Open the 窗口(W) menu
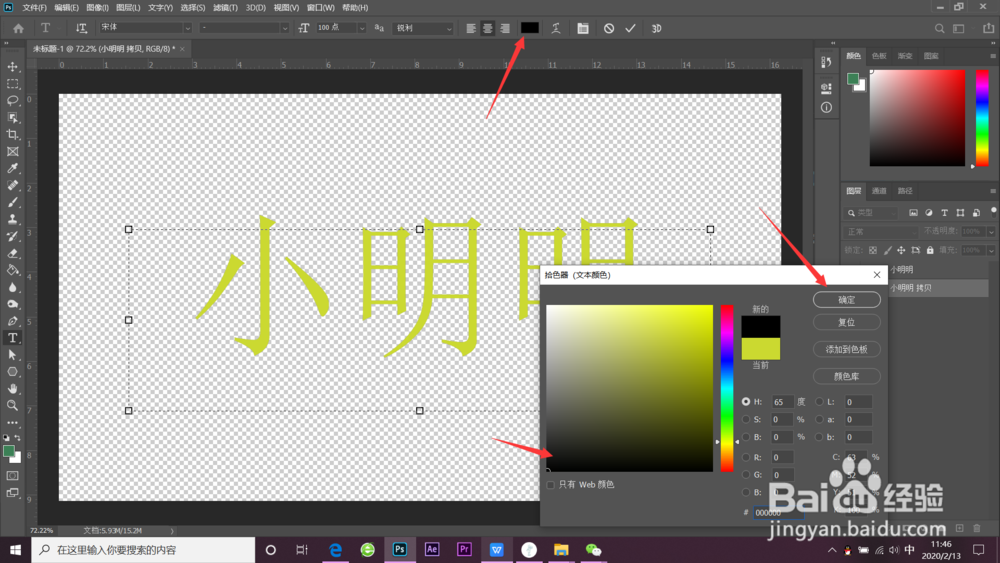Image resolution: width=1000 pixels, height=563 pixels. 320,8
